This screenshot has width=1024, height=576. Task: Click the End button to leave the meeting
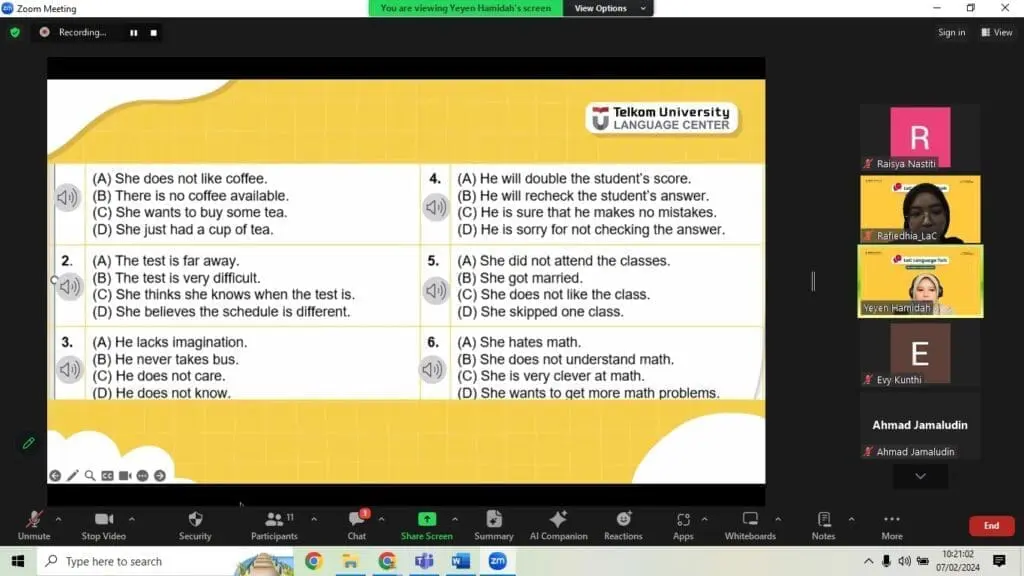(991, 525)
